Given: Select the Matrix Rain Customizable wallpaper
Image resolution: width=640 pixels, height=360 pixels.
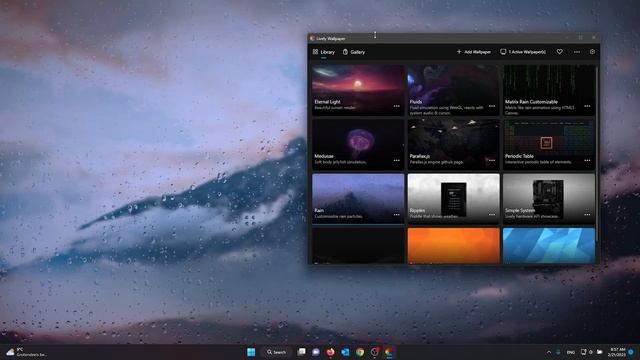Looking at the screenshot, I should coord(549,90).
